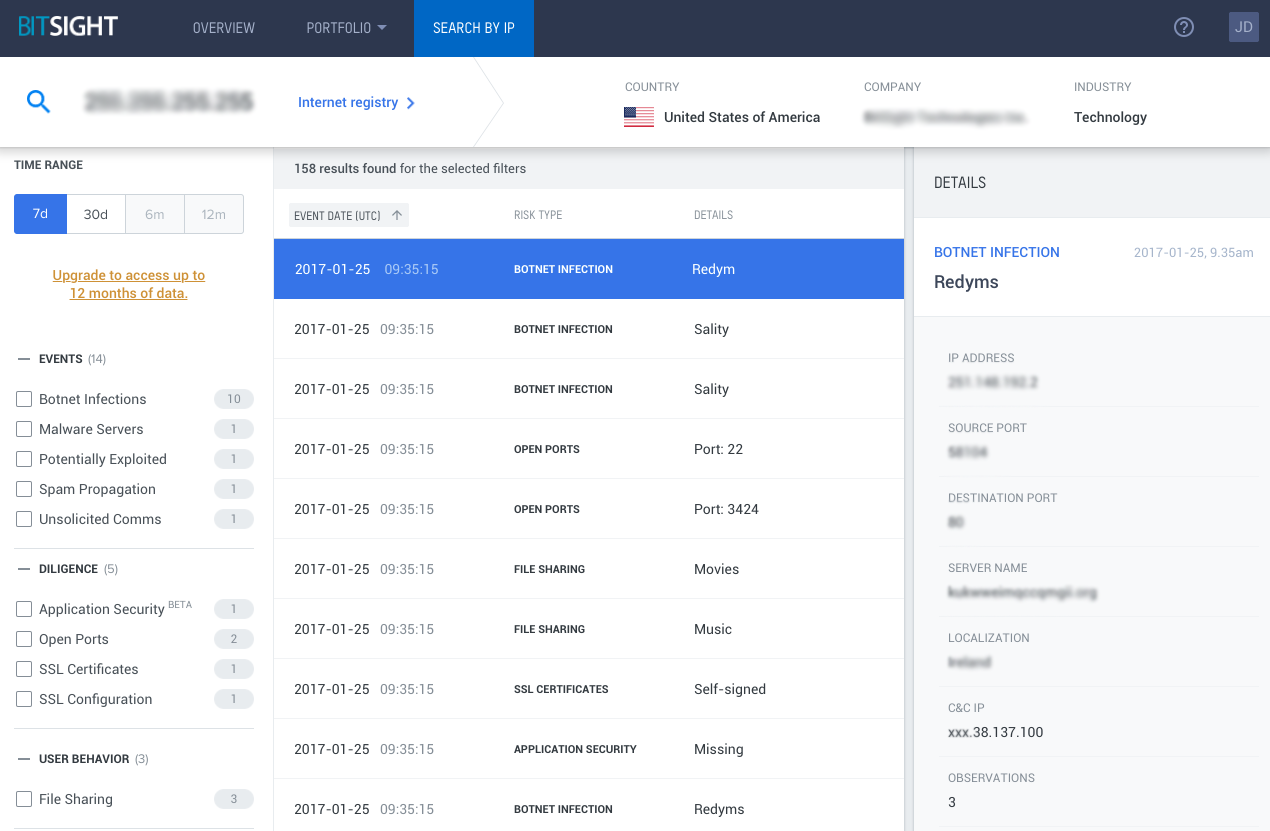Click the blurred IP search field
The image size is (1270, 831).
(x=168, y=101)
